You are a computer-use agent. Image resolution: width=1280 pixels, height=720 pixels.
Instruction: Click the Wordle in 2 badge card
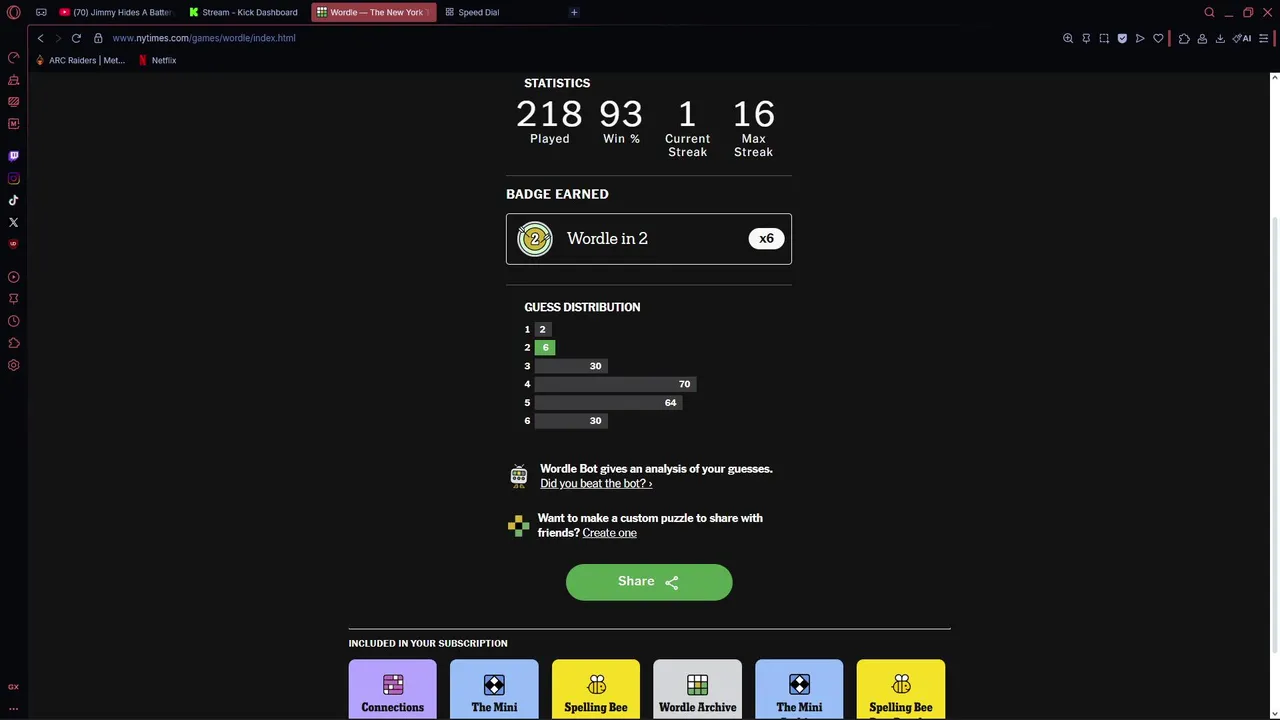click(x=649, y=239)
